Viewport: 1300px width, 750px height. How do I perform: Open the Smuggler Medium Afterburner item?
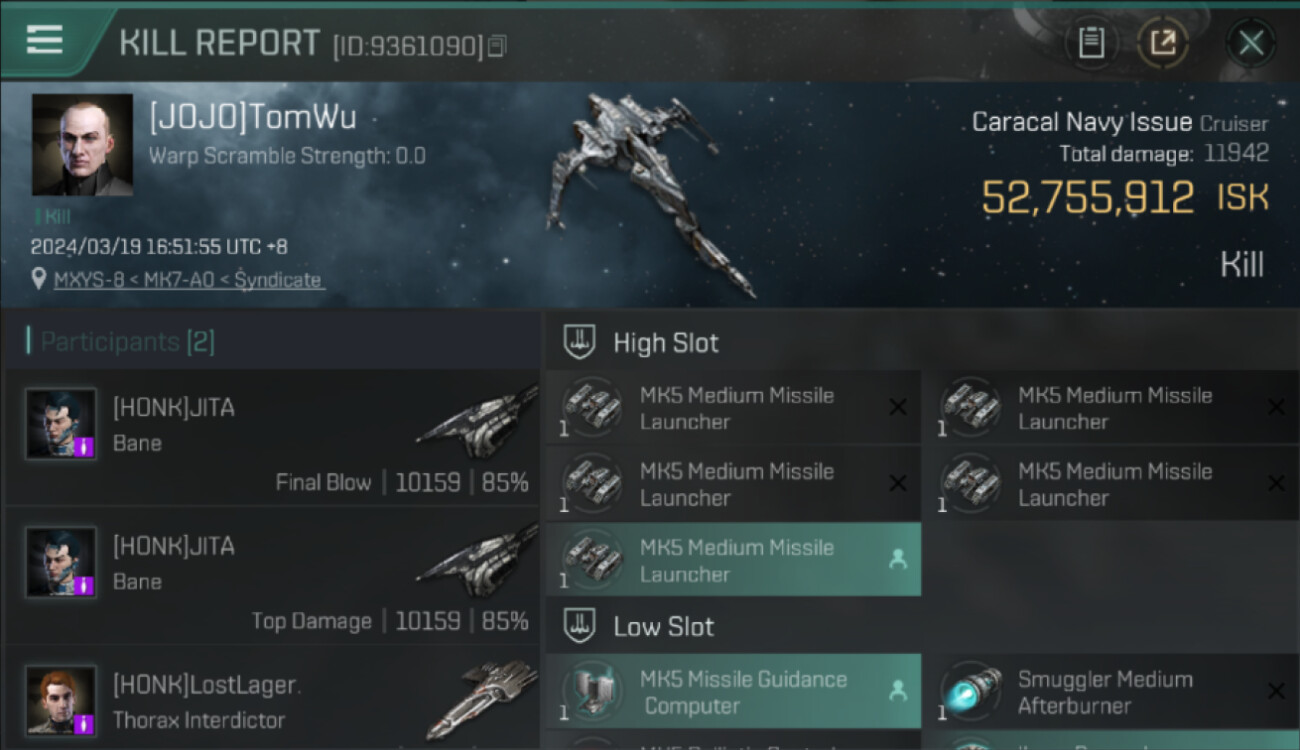pos(1112,692)
